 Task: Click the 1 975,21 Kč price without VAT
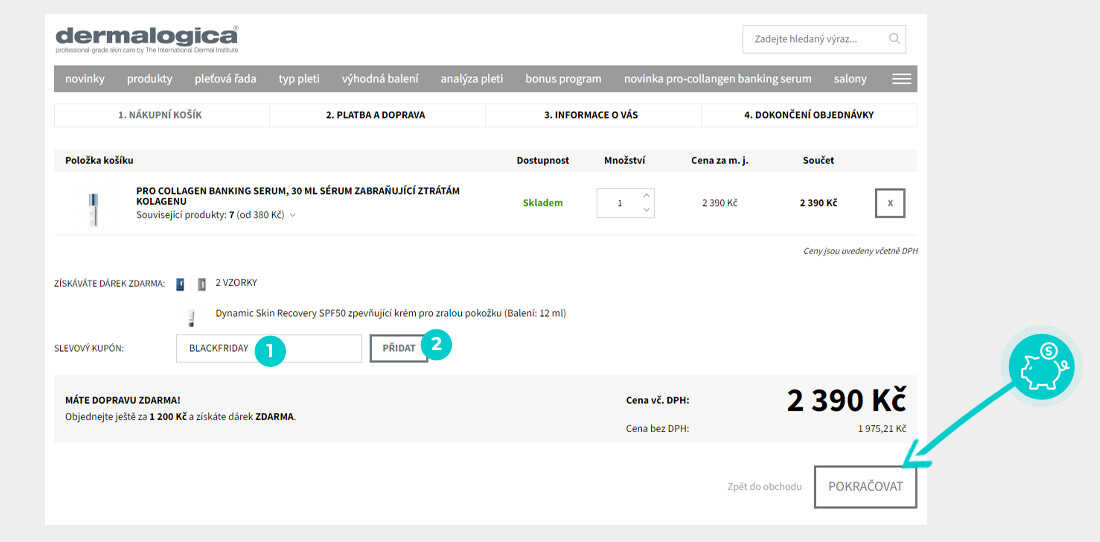[882, 428]
